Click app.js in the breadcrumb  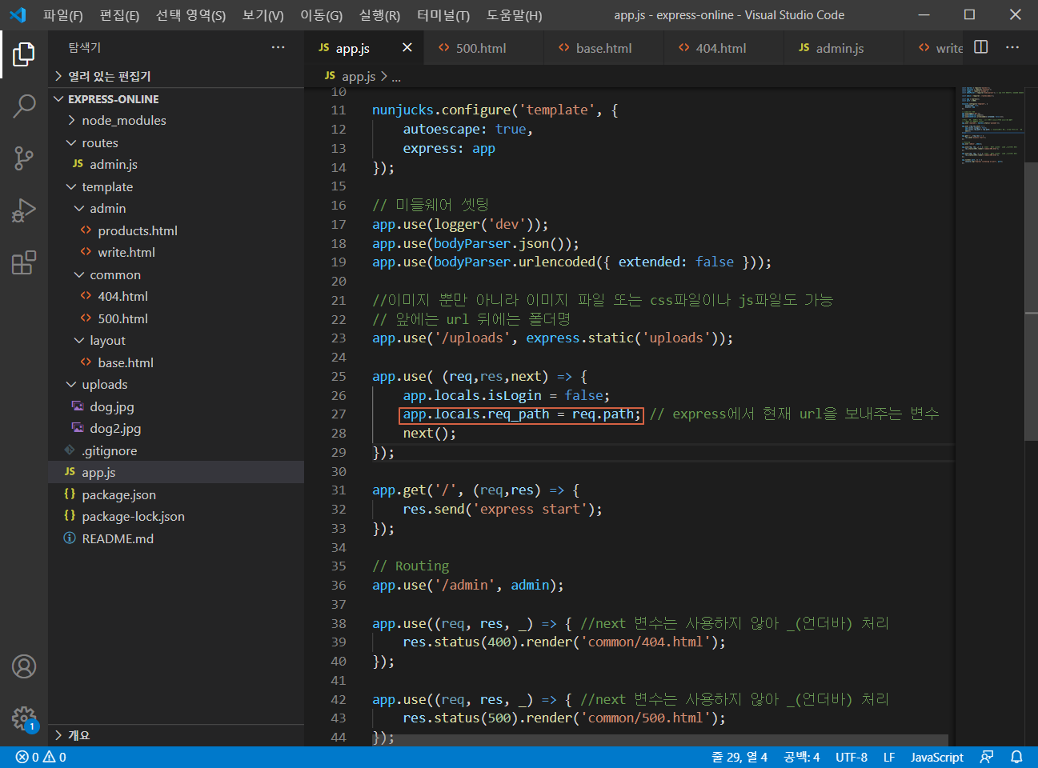click(358, 76)
